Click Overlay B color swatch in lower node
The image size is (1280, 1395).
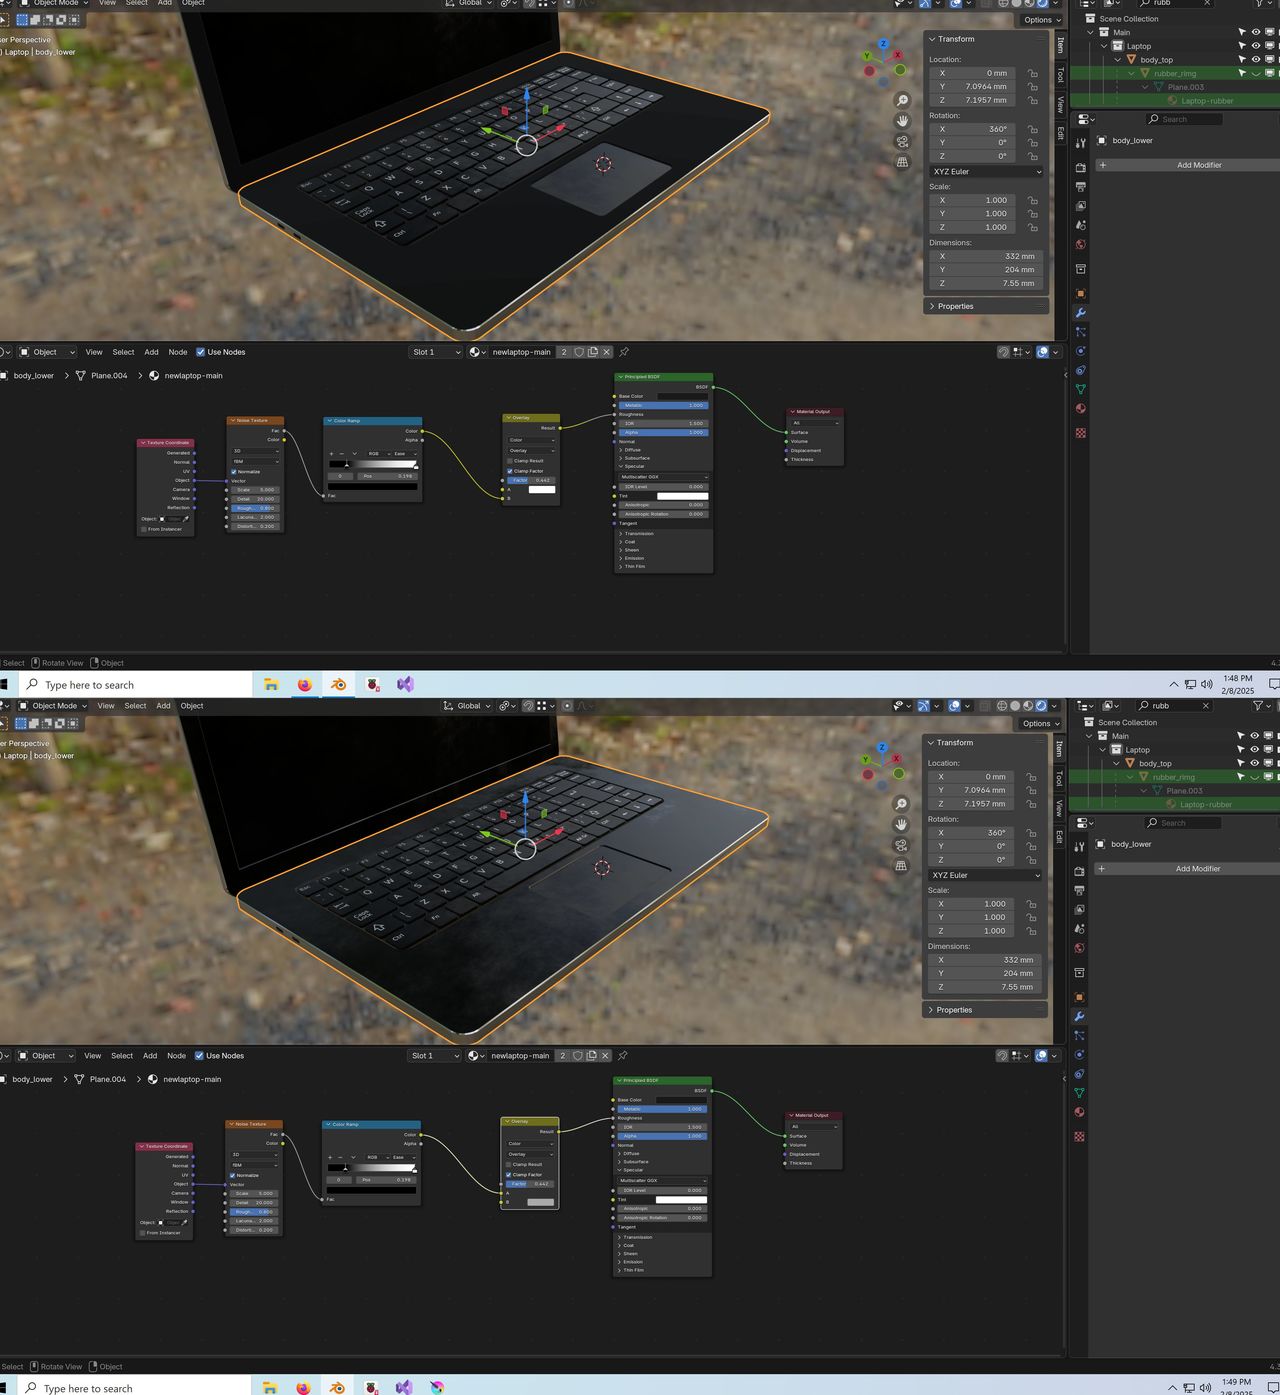(540, 1202)
